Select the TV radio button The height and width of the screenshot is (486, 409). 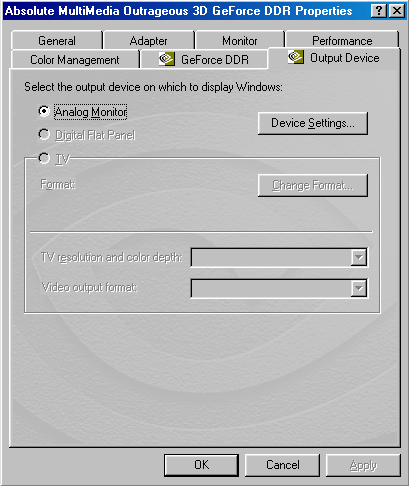(x=44, y=158)
